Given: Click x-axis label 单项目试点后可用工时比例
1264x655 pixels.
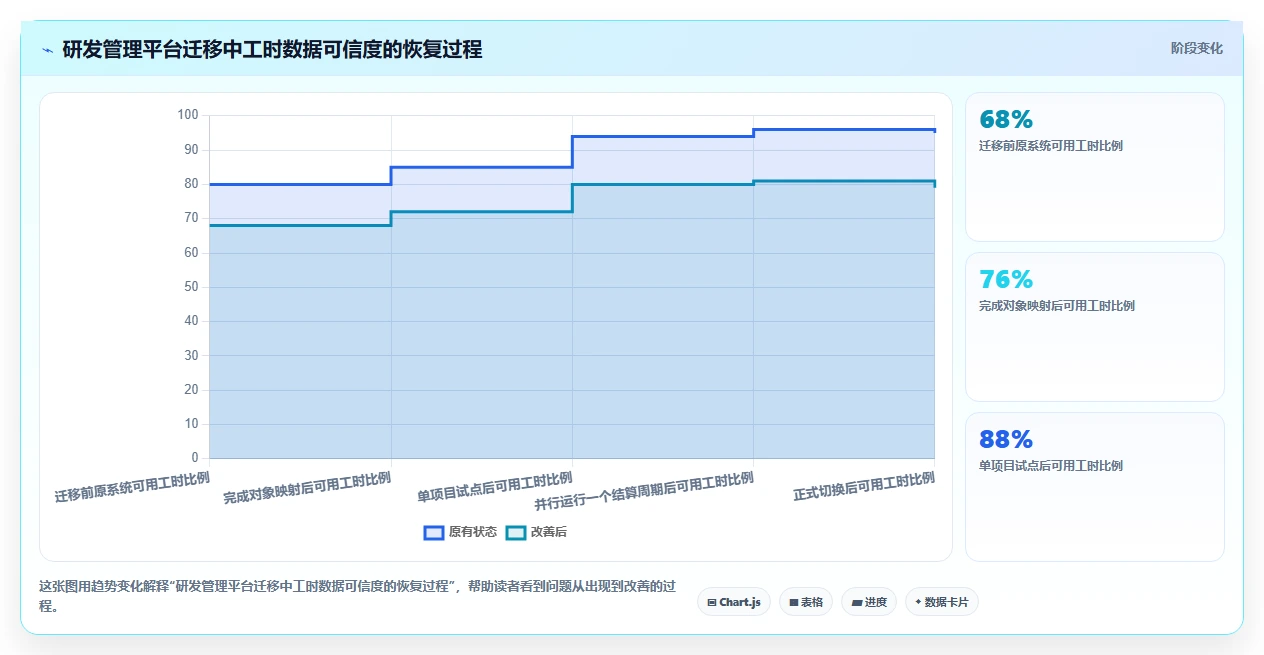Looking at the screenshot, I should [495, 487].
